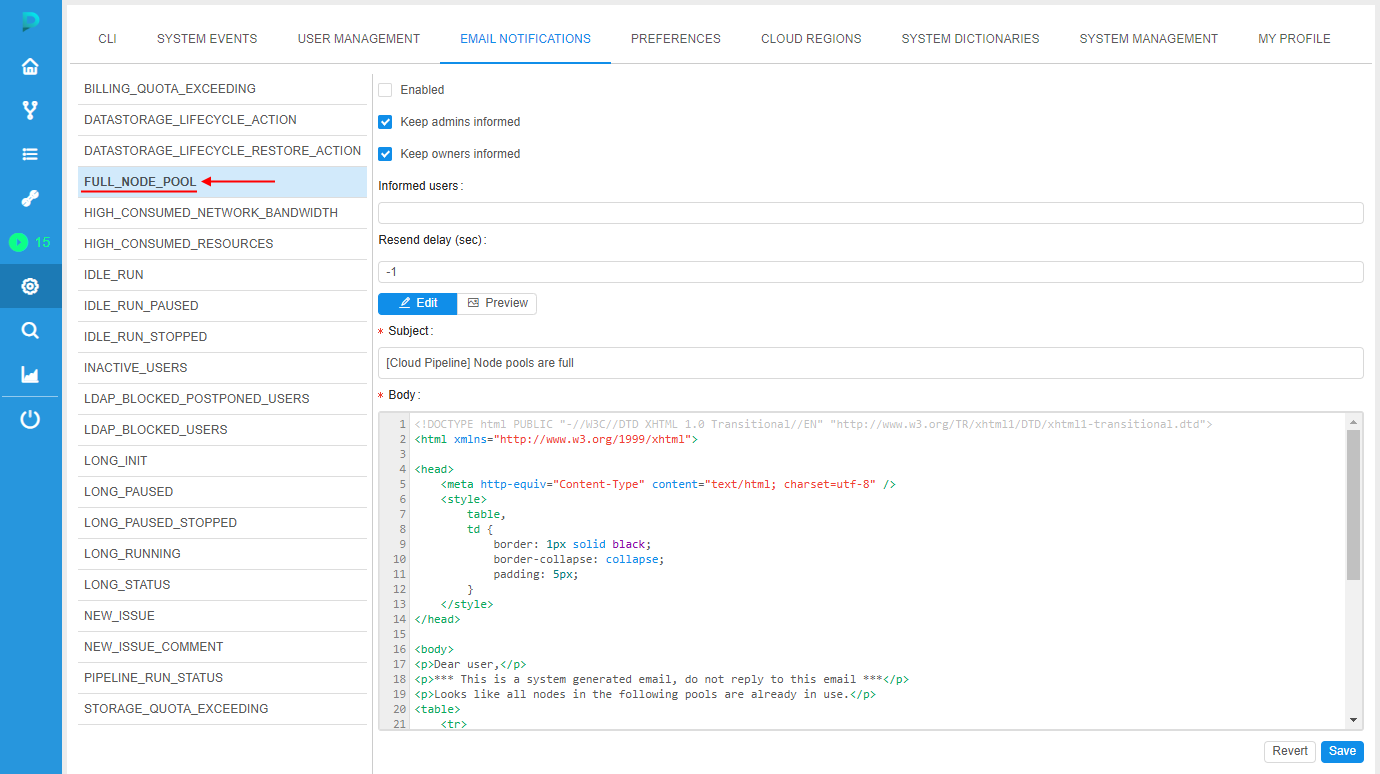
Task: Select STORAGE_QUOTA_EXCEEDING notification
Action: pyautogui.click(x=222, y=709)
